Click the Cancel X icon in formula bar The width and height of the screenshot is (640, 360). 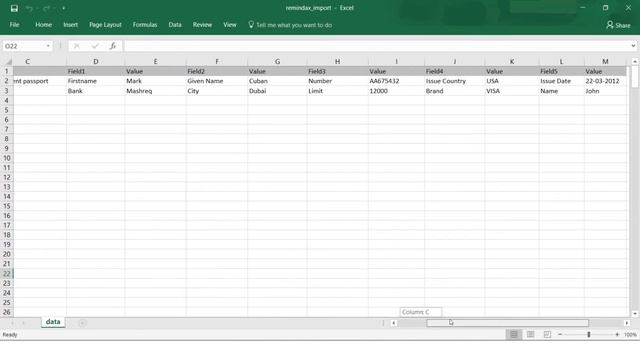[77, 46]
